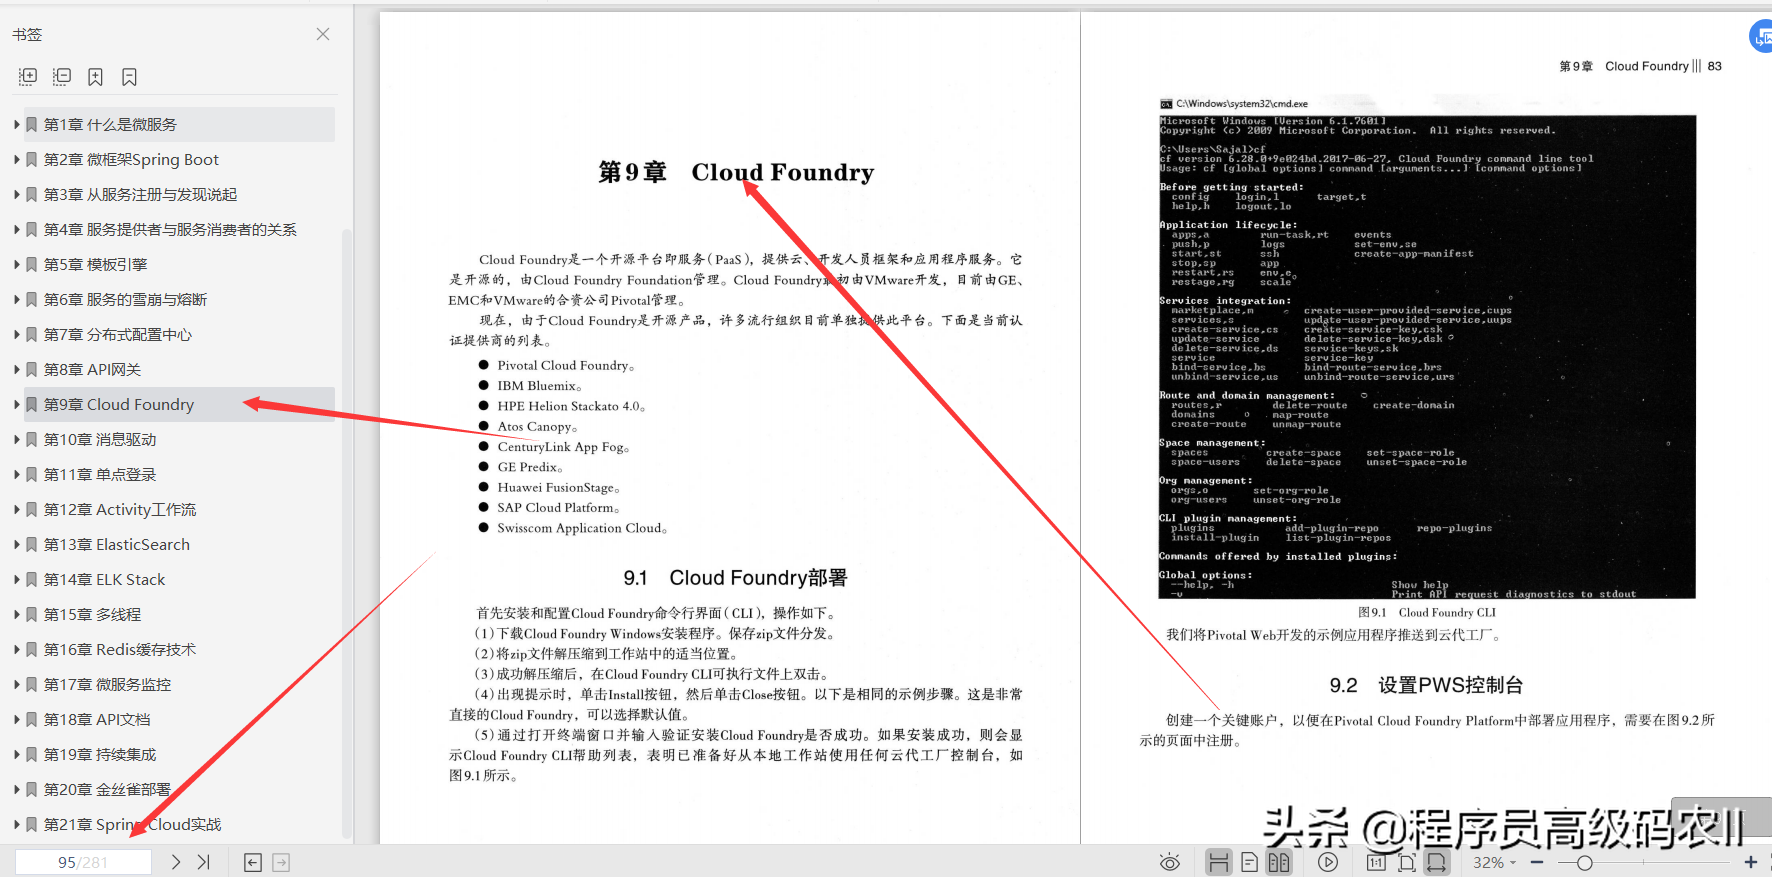Image resolution: width=1772 pixels, height=877 pixels.
Task: Open bookmark 第11章 单点登录
Action: [x=100, y=475]
